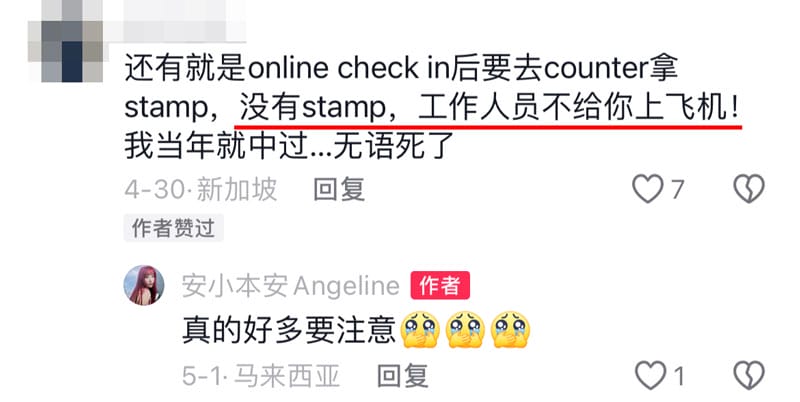Image resolution: width=800 pixels, height=402 pixels.
Task: Tap the 作者赞过 tag
Action: pos(173,228)
